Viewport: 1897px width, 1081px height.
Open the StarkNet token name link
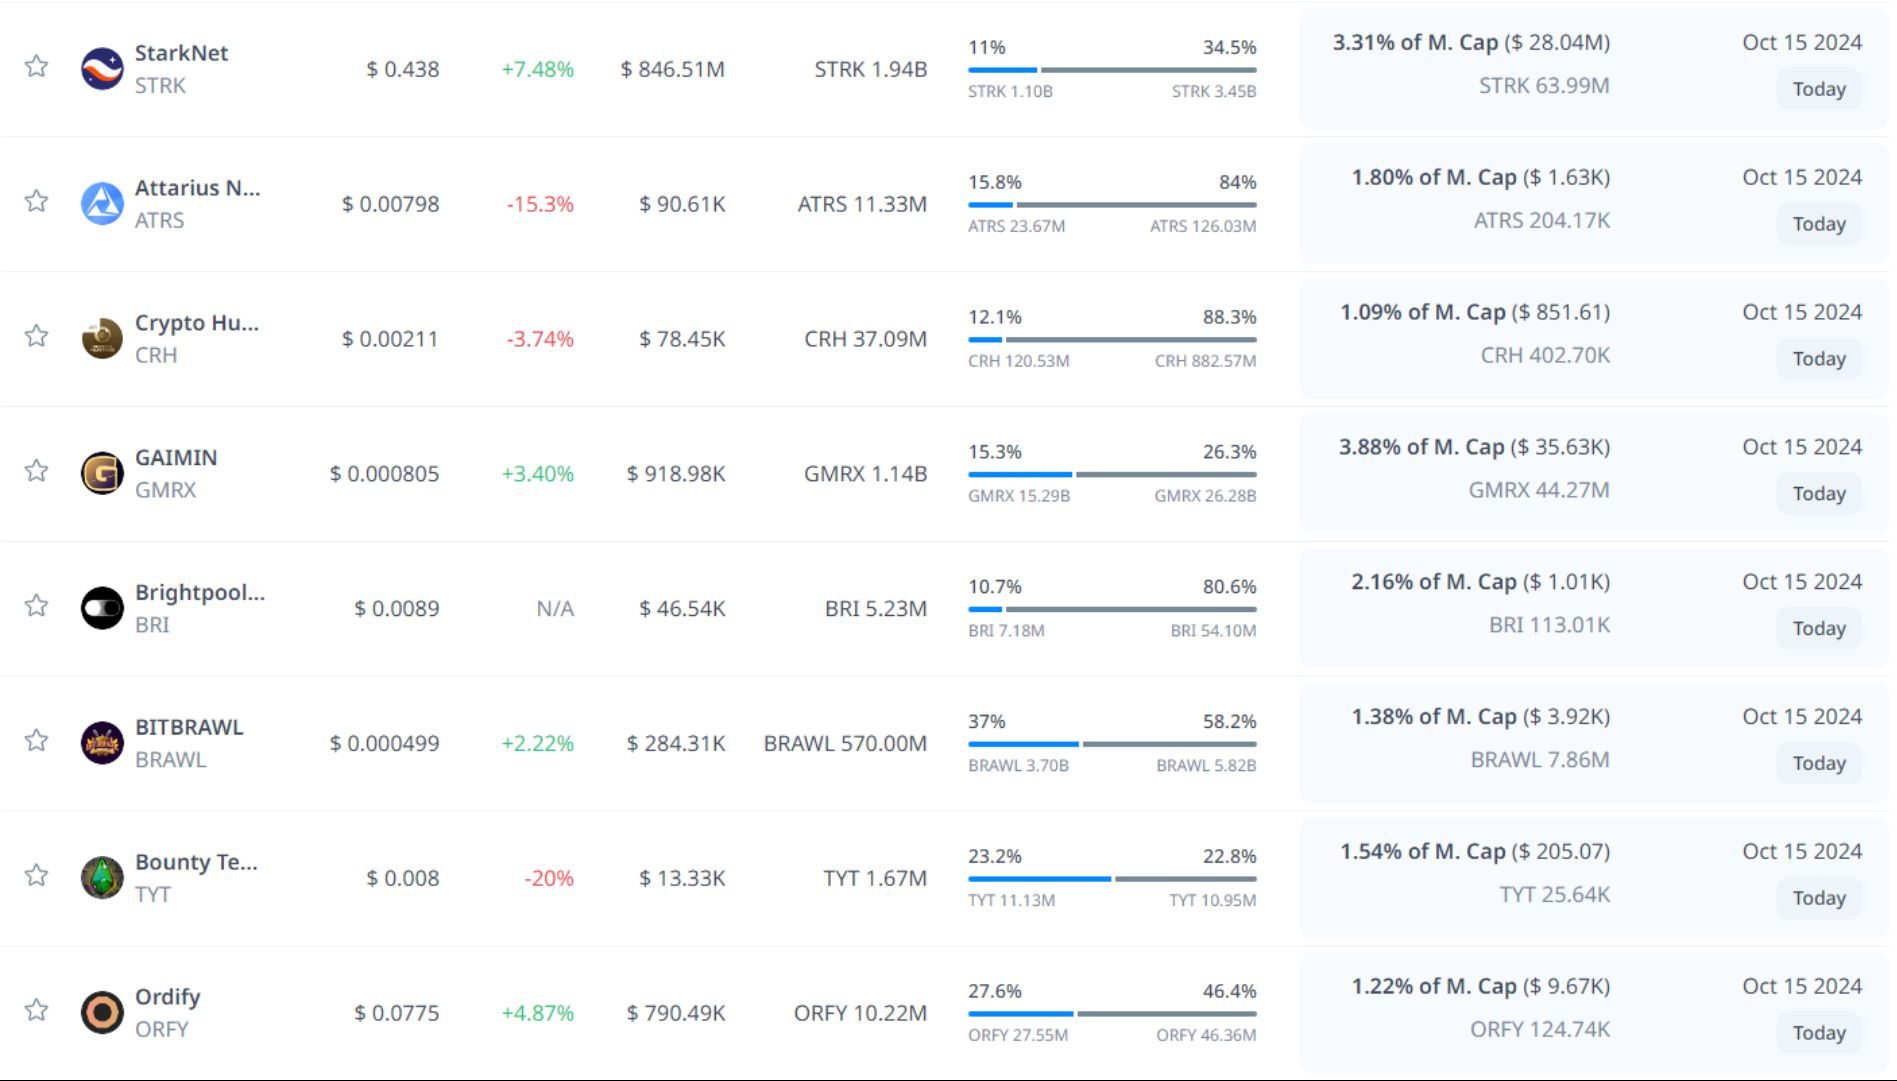click(x=181, y=53)
